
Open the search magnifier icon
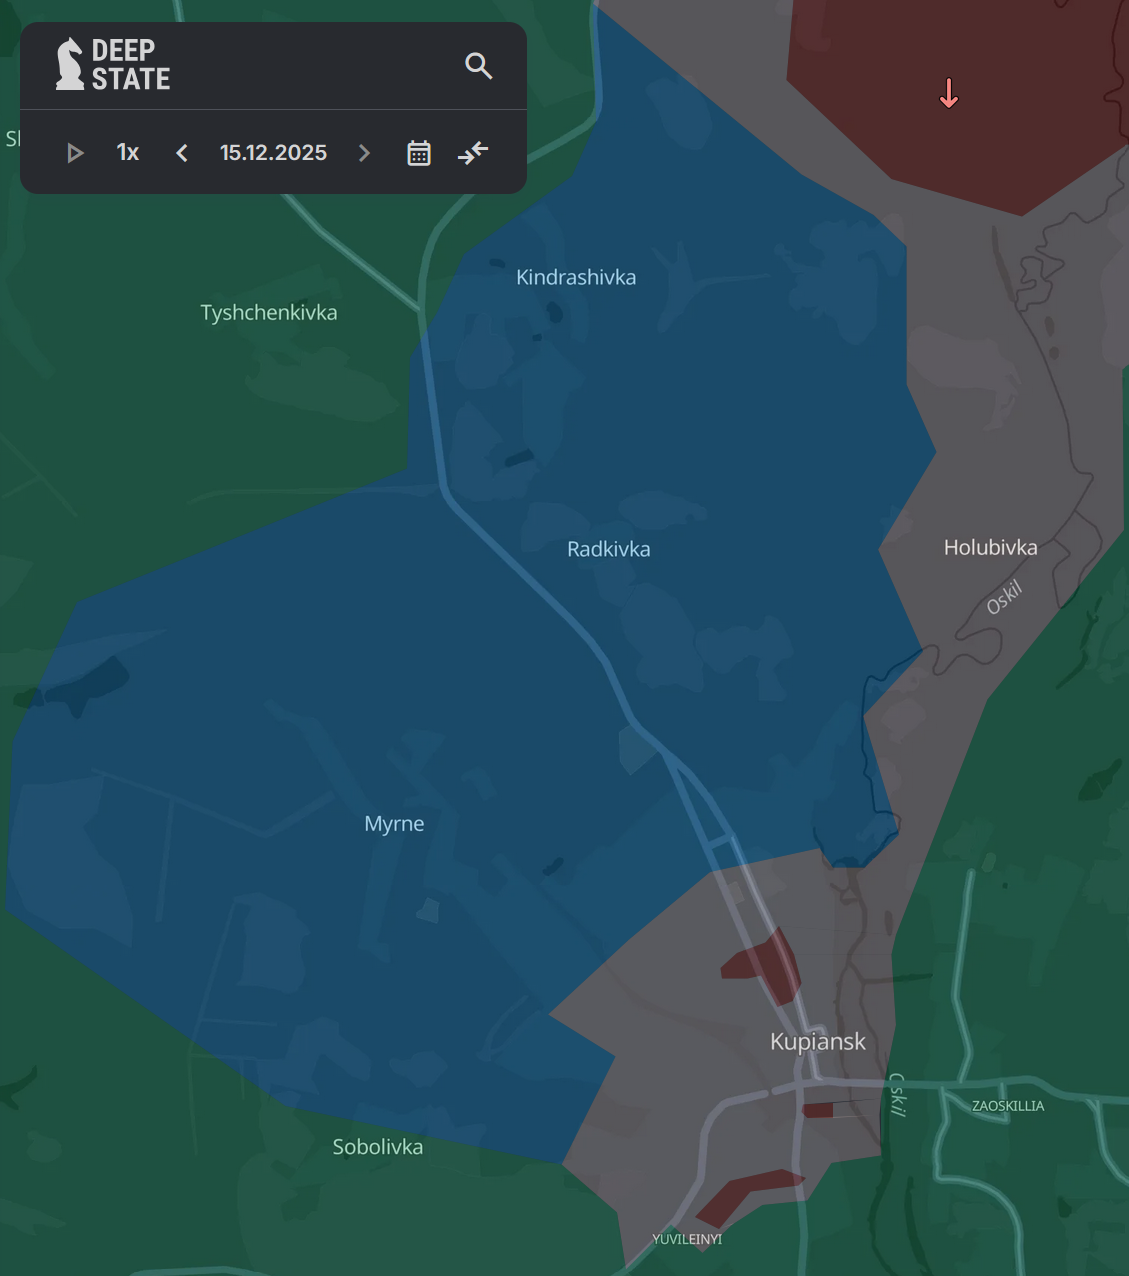coord(479,66)
